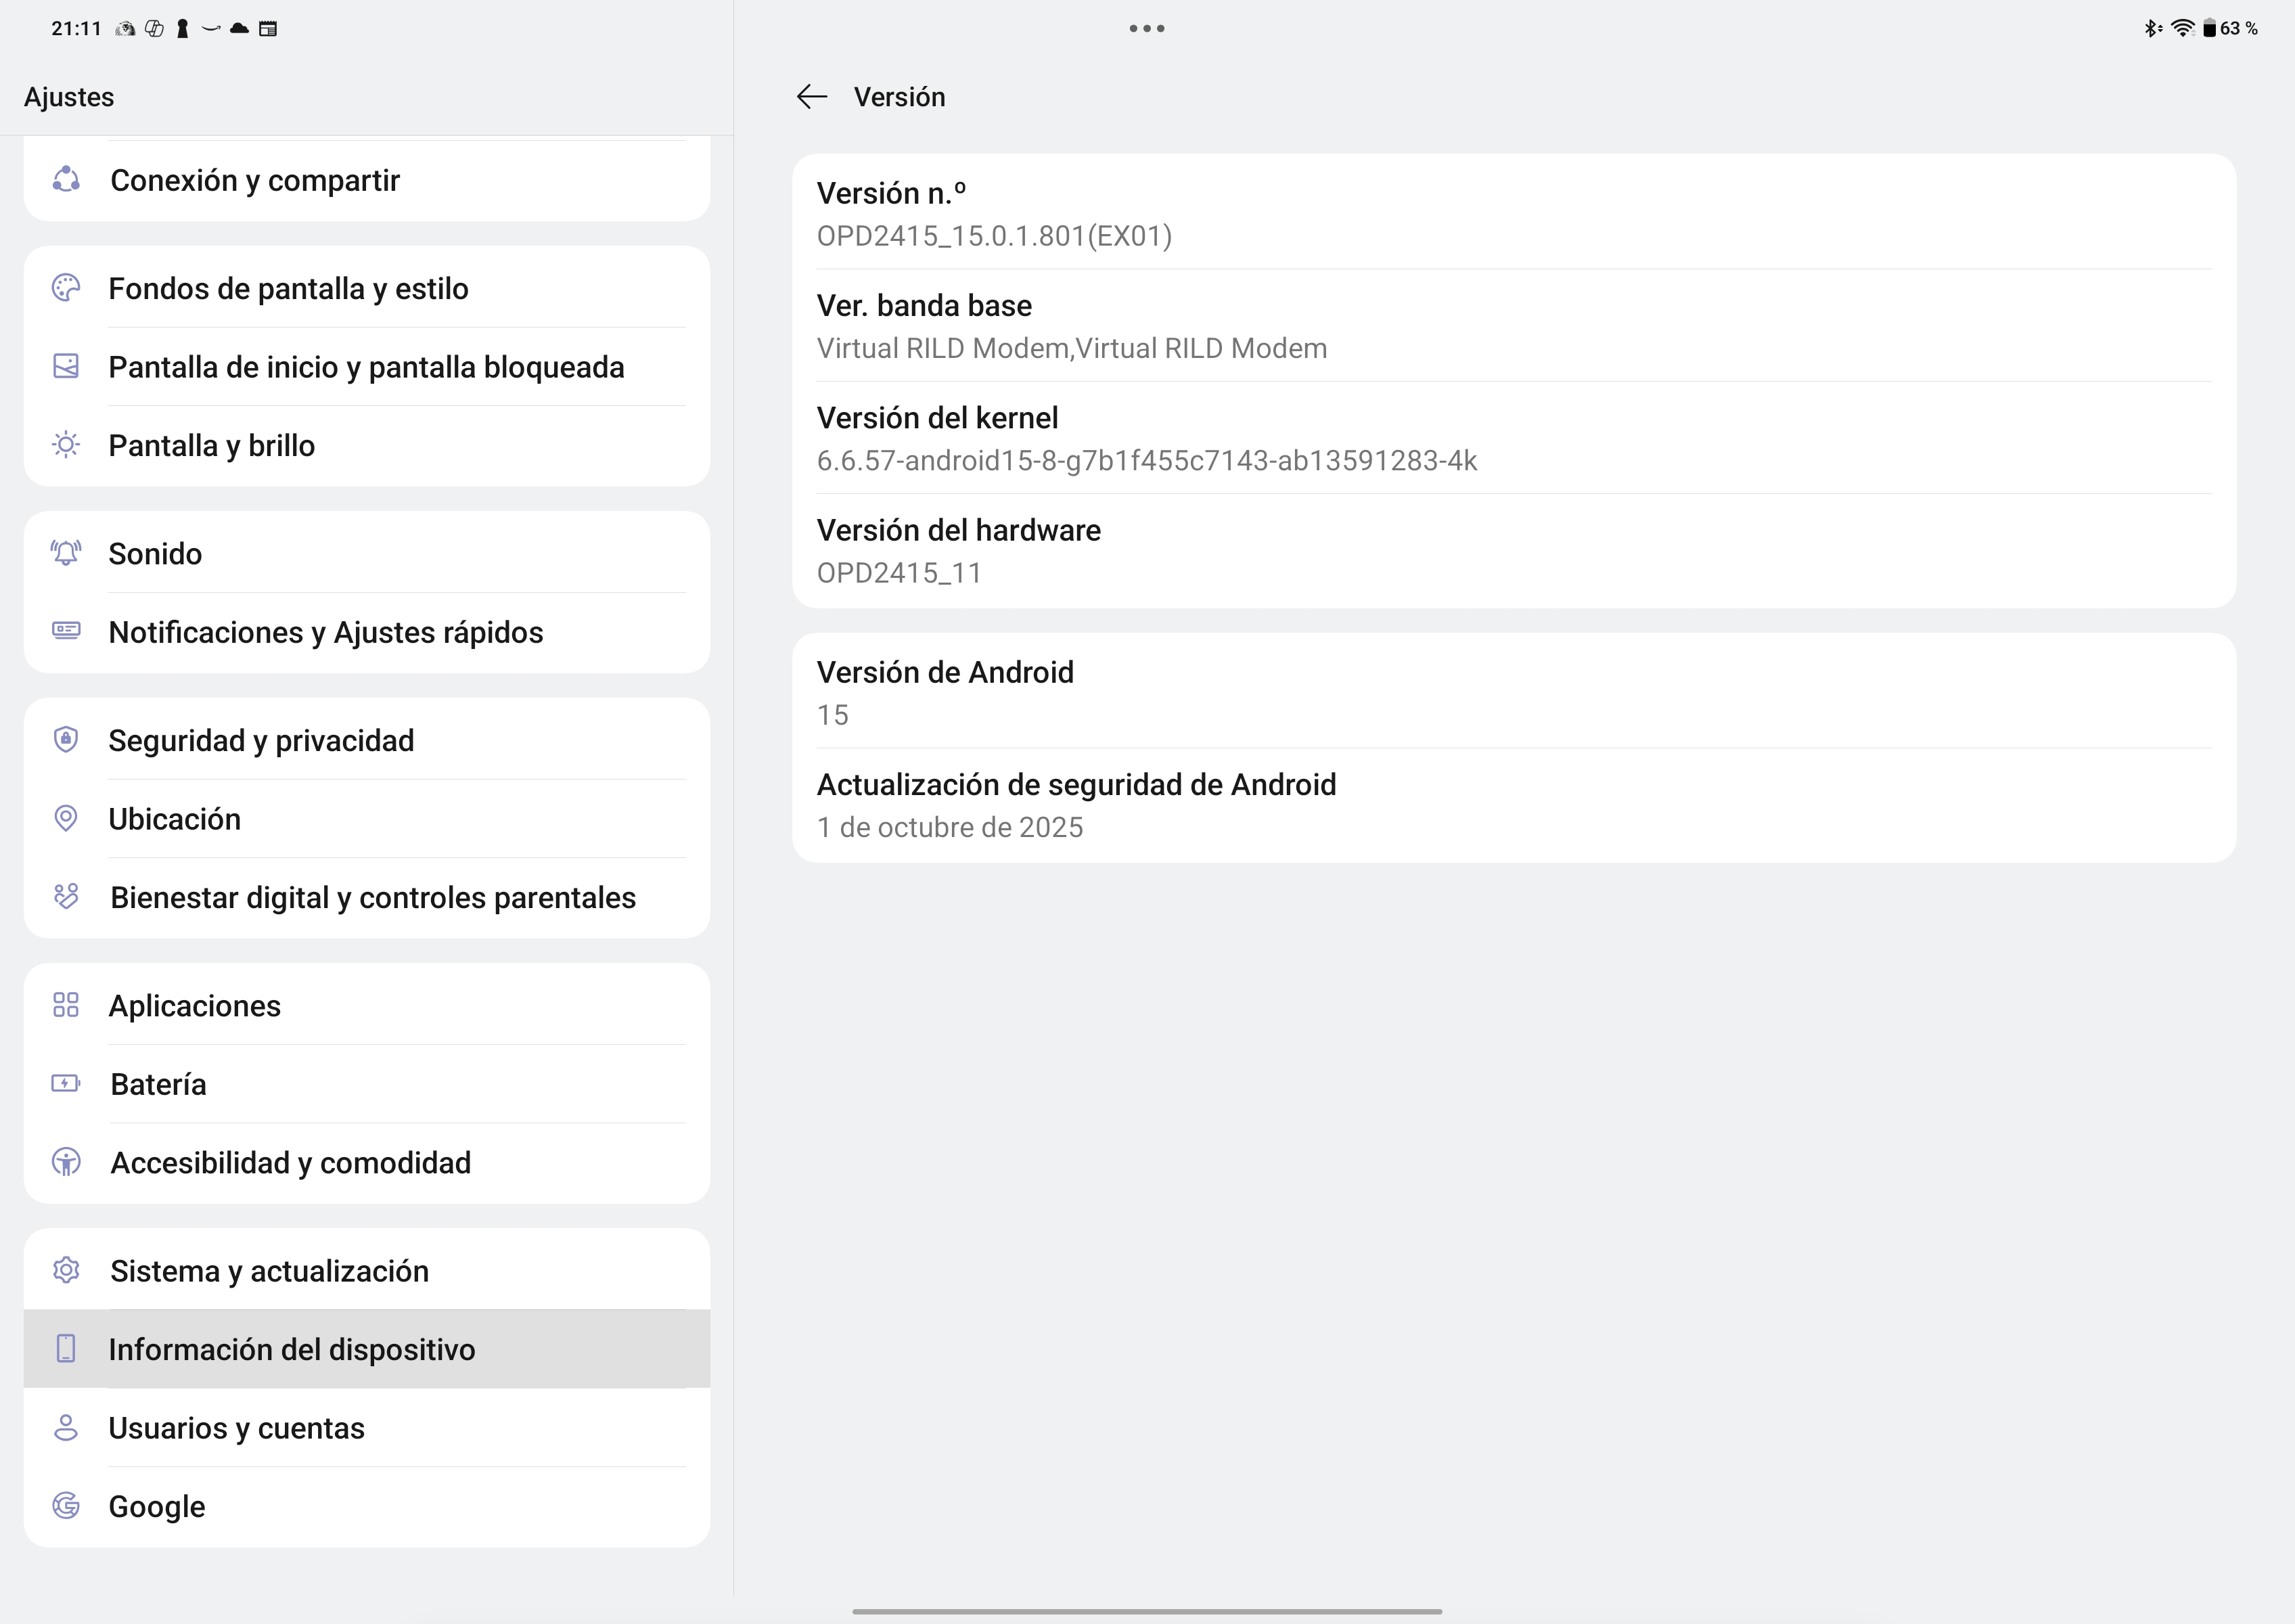Click the gear icon for Sistema y actualización
Image resolution: width=2295 pixels, height=1624 pixels.
point(66,1270)
